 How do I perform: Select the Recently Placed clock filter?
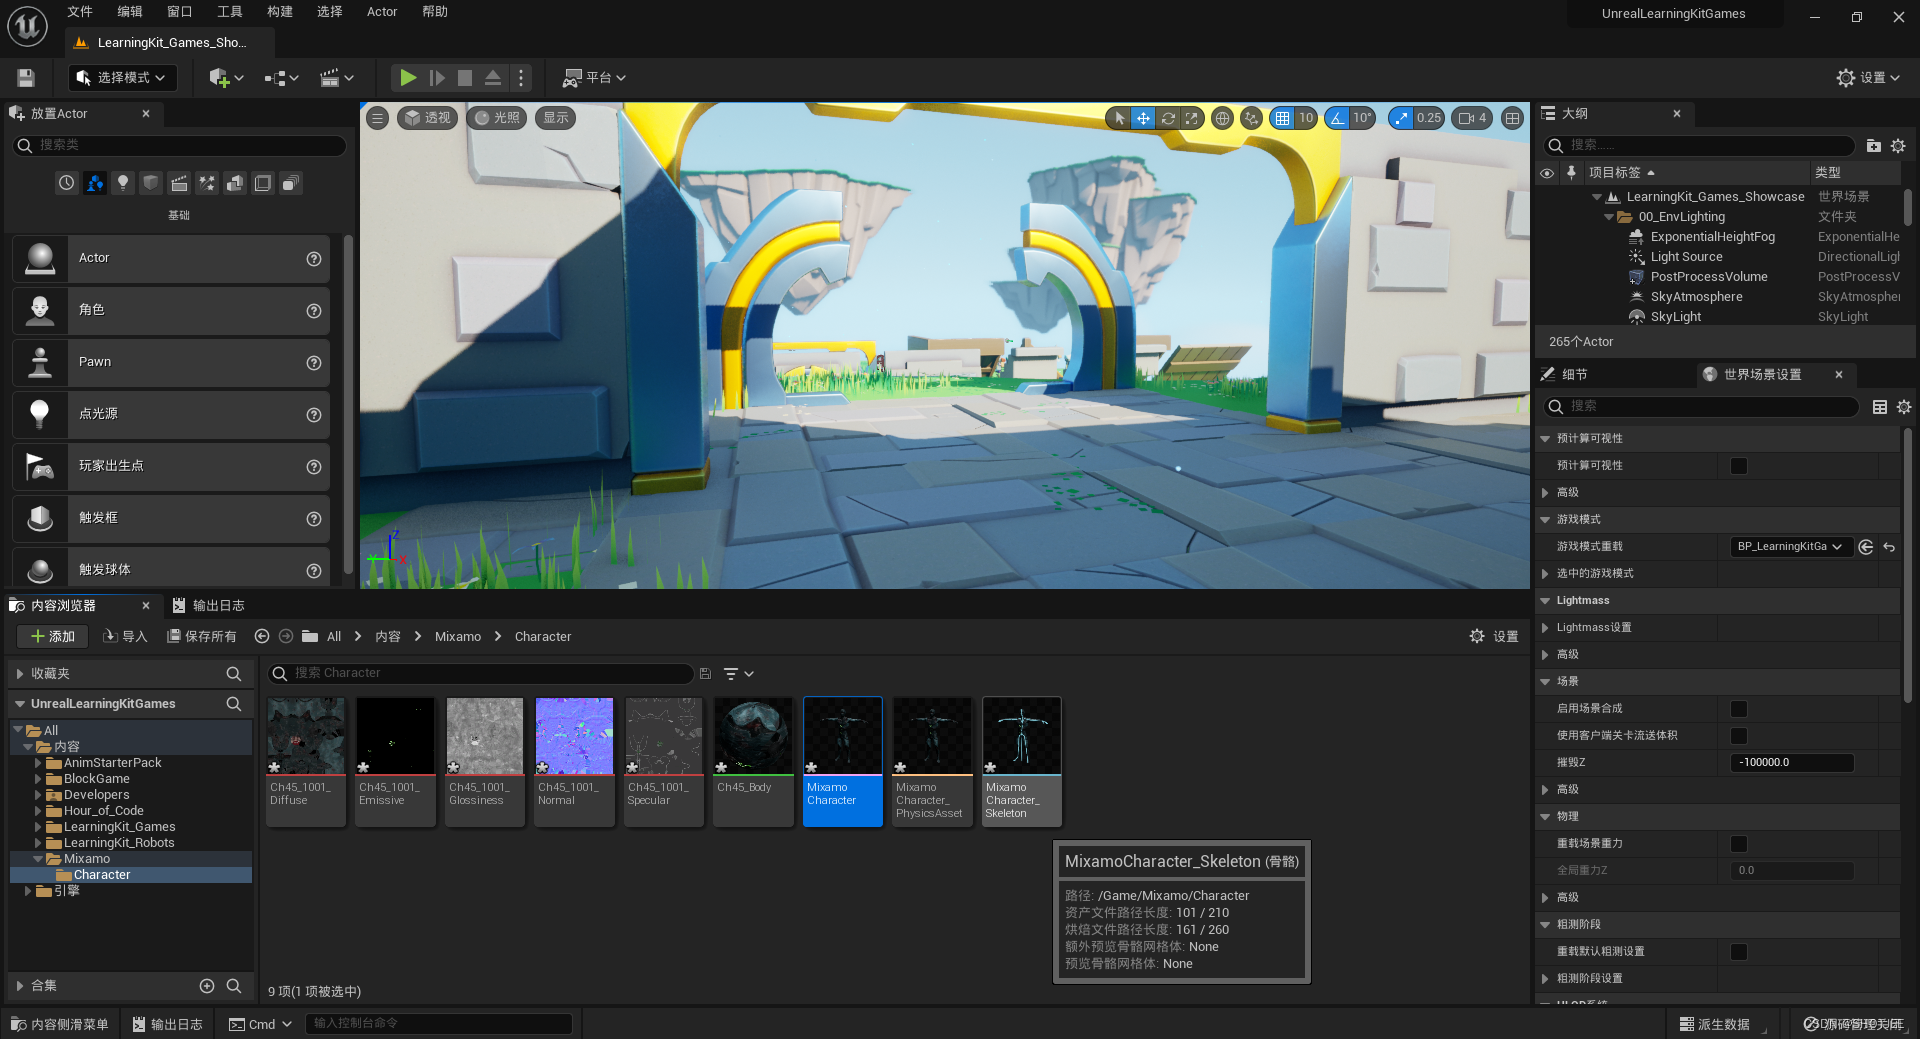(x=66, y=183)
